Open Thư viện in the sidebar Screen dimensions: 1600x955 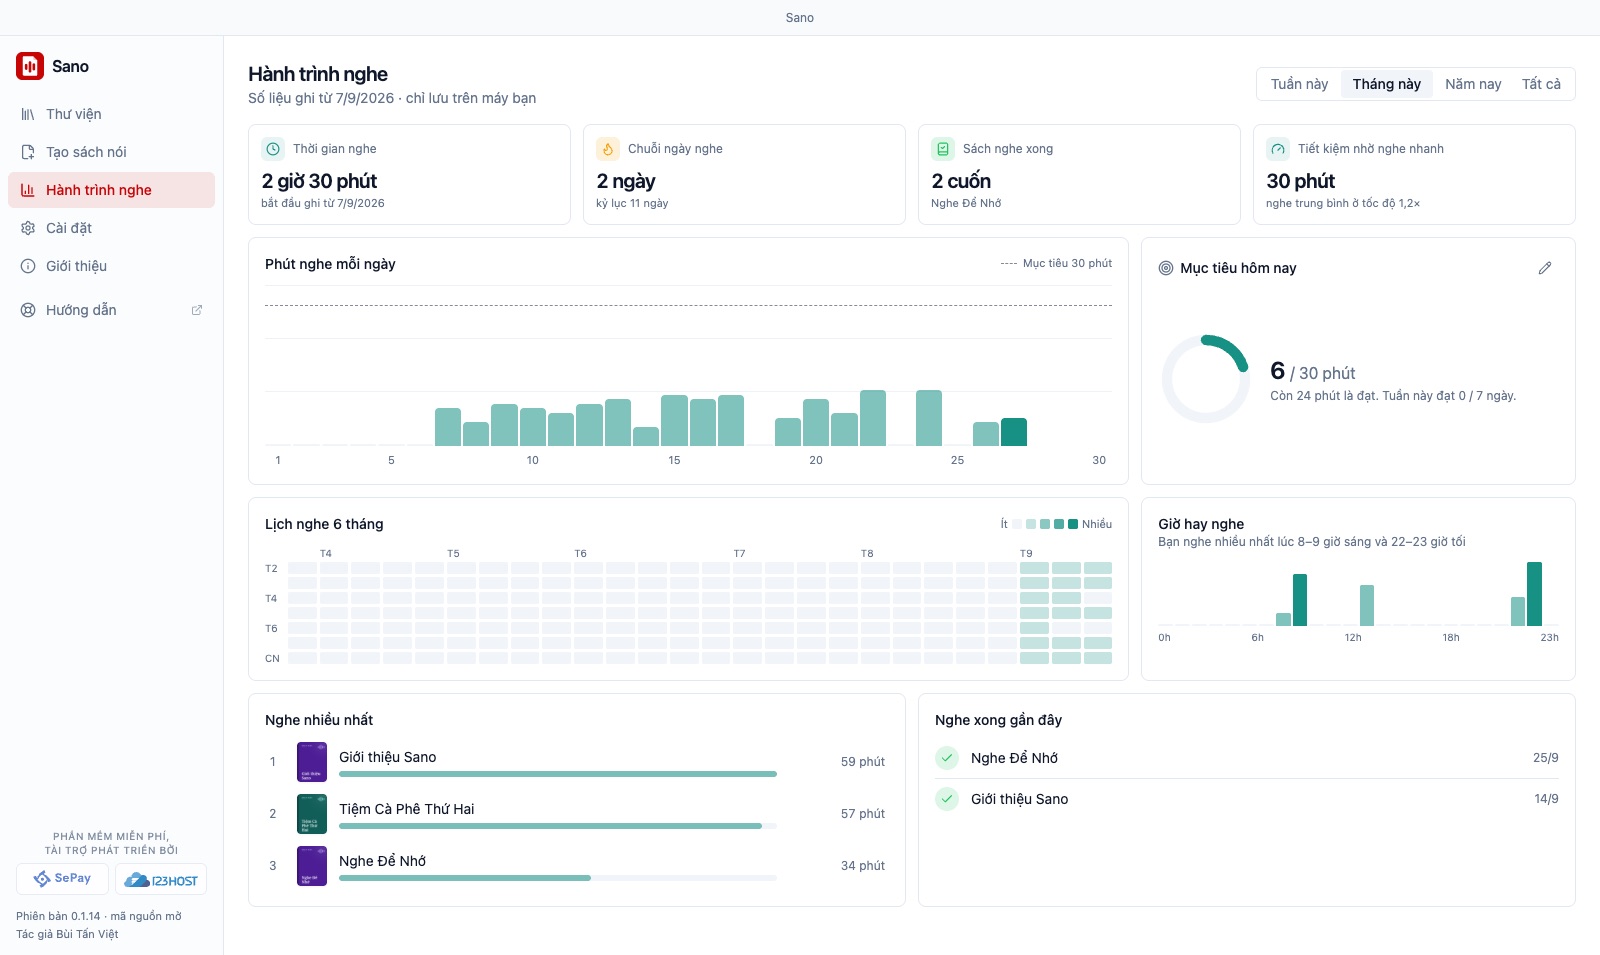tap(111, 114)
